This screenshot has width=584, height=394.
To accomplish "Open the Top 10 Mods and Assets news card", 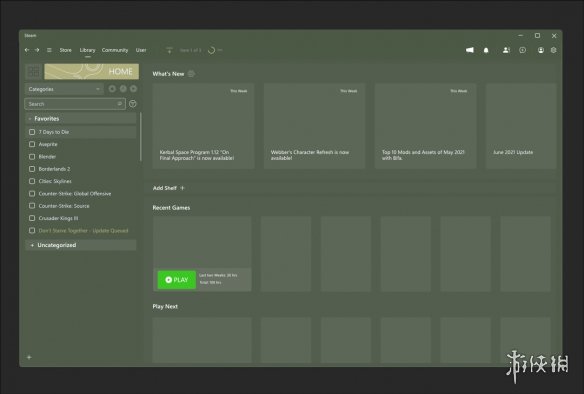I will click(425, 126).
